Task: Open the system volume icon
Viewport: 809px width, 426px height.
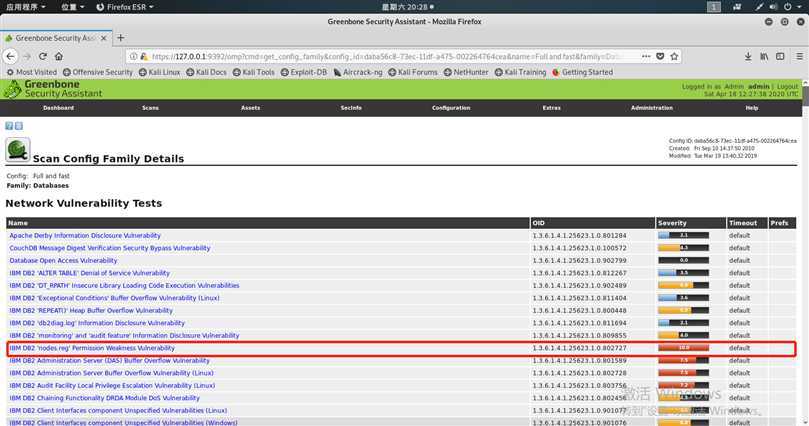Action: pyautogui.click(x=773, y=7)
